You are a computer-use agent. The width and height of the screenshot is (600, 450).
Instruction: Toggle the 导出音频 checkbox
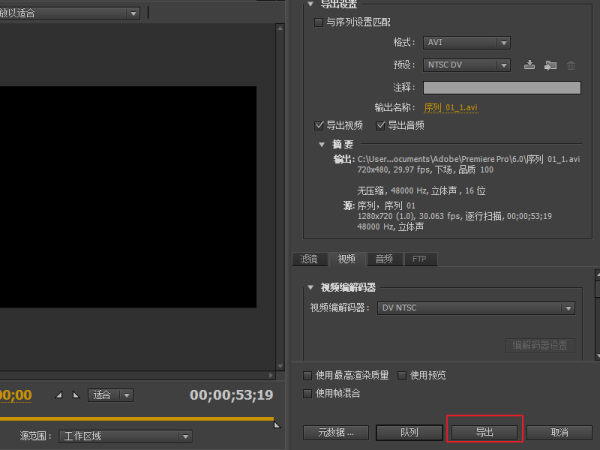381,125
